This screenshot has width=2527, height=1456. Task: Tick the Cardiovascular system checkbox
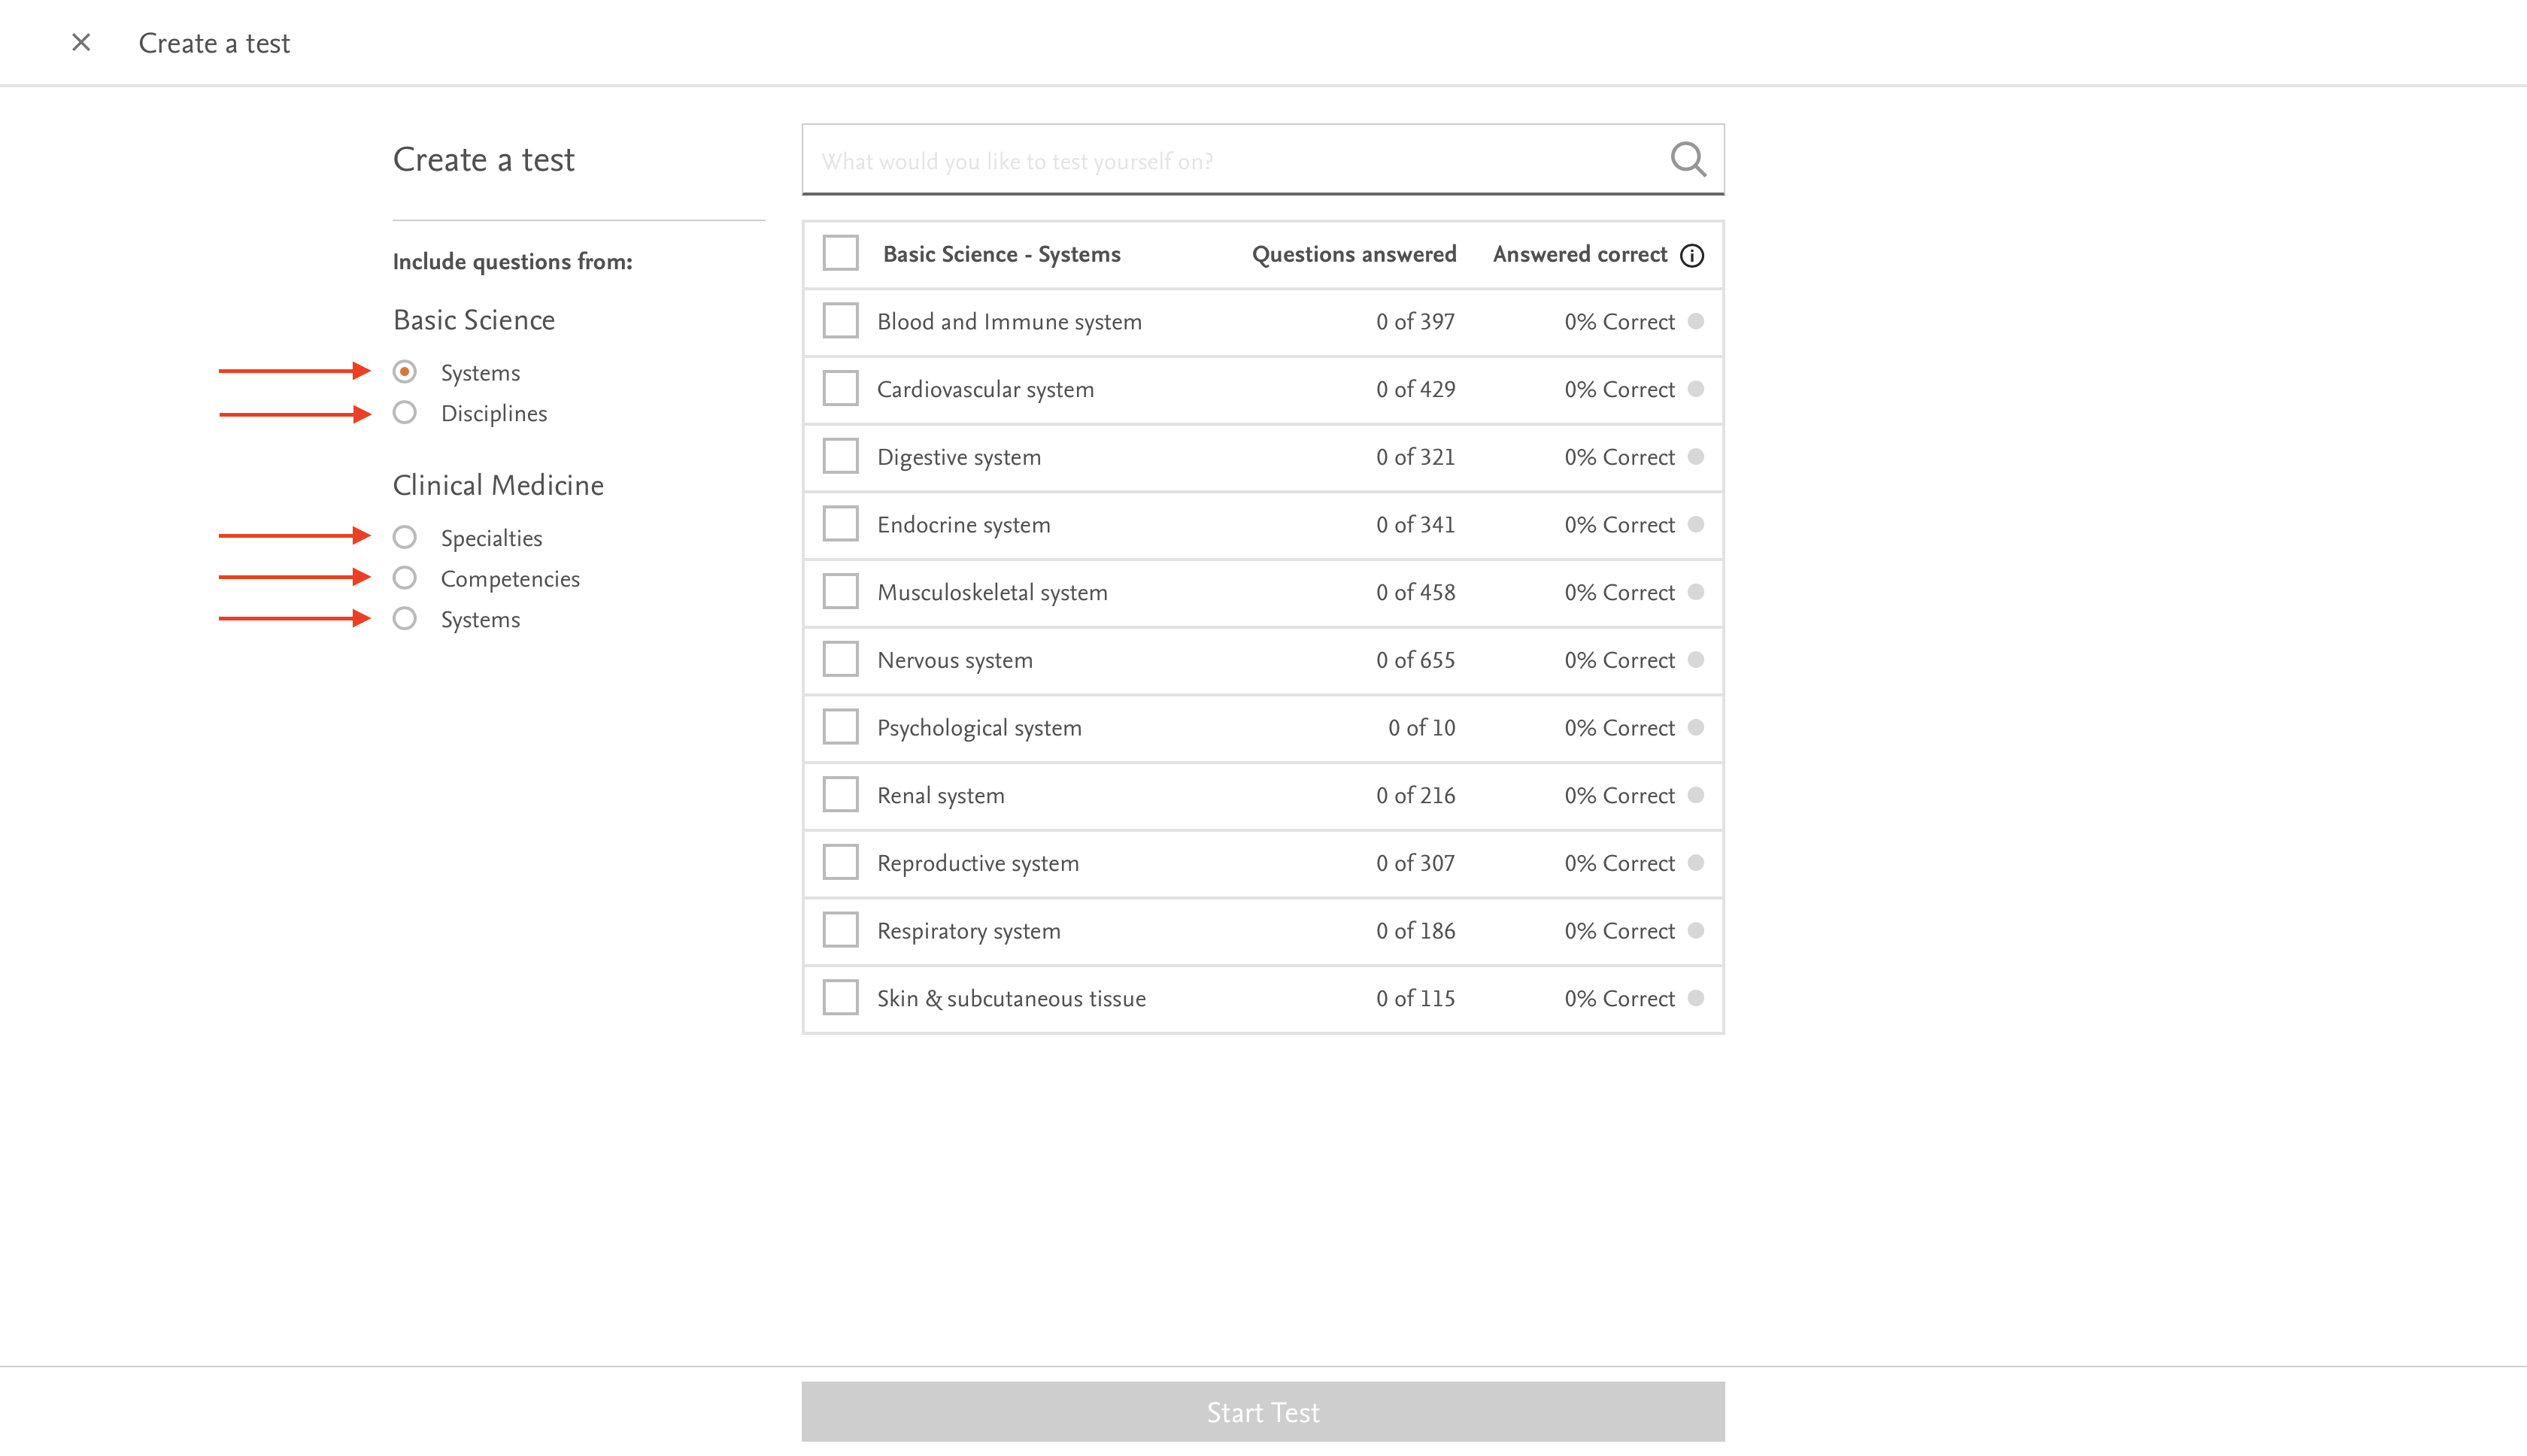coord(841,389)
